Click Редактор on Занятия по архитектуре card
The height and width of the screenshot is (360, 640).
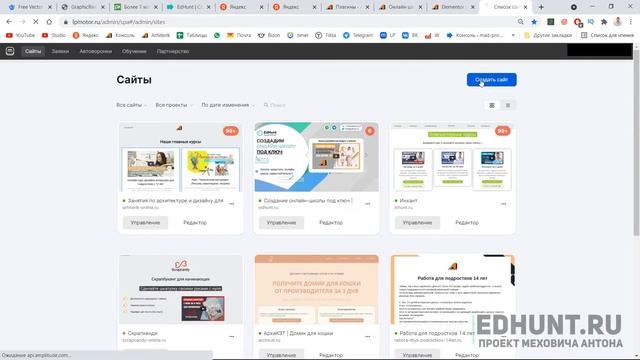pyautogui.click(x=195, y=222)
